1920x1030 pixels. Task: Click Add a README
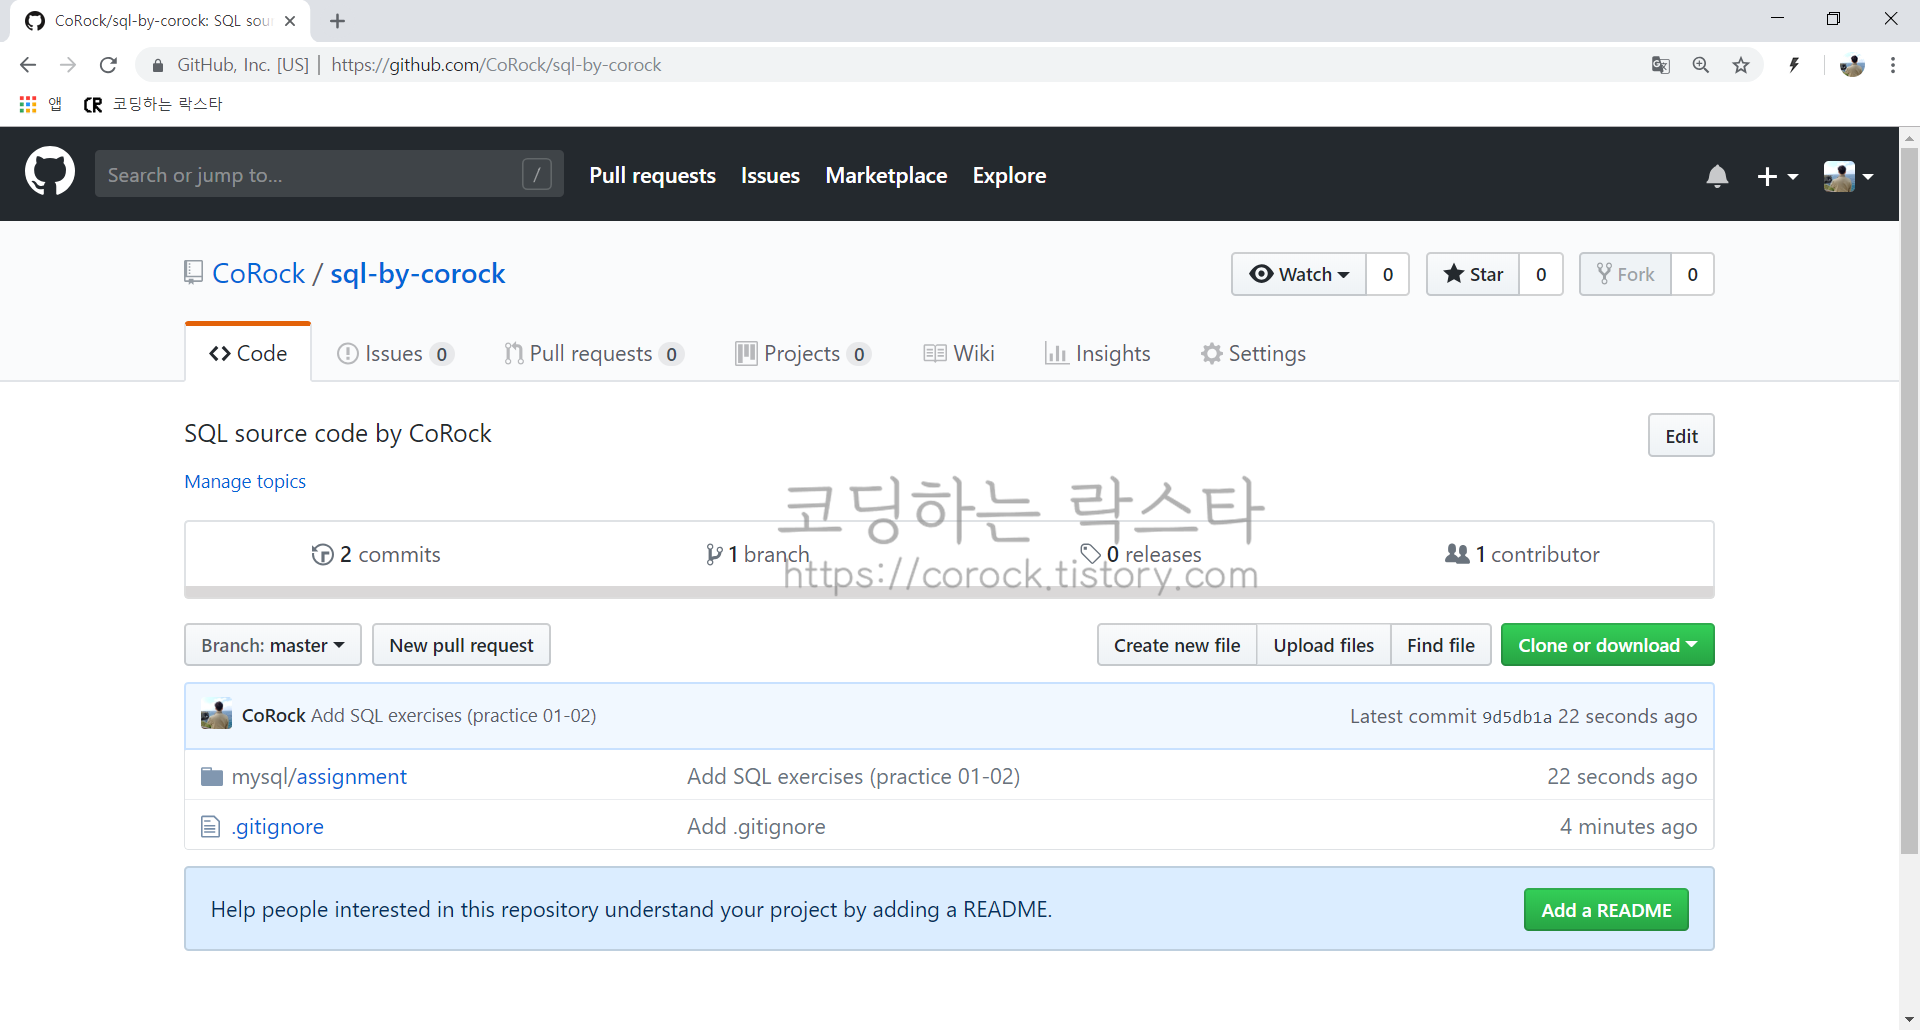coord(1606,910)
